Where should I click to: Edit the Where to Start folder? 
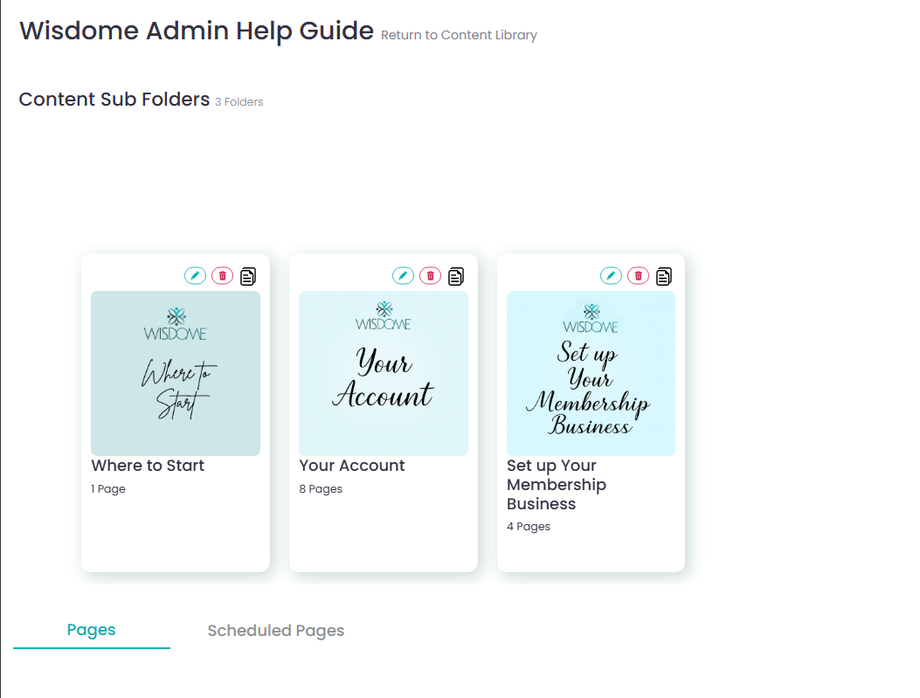195,276
